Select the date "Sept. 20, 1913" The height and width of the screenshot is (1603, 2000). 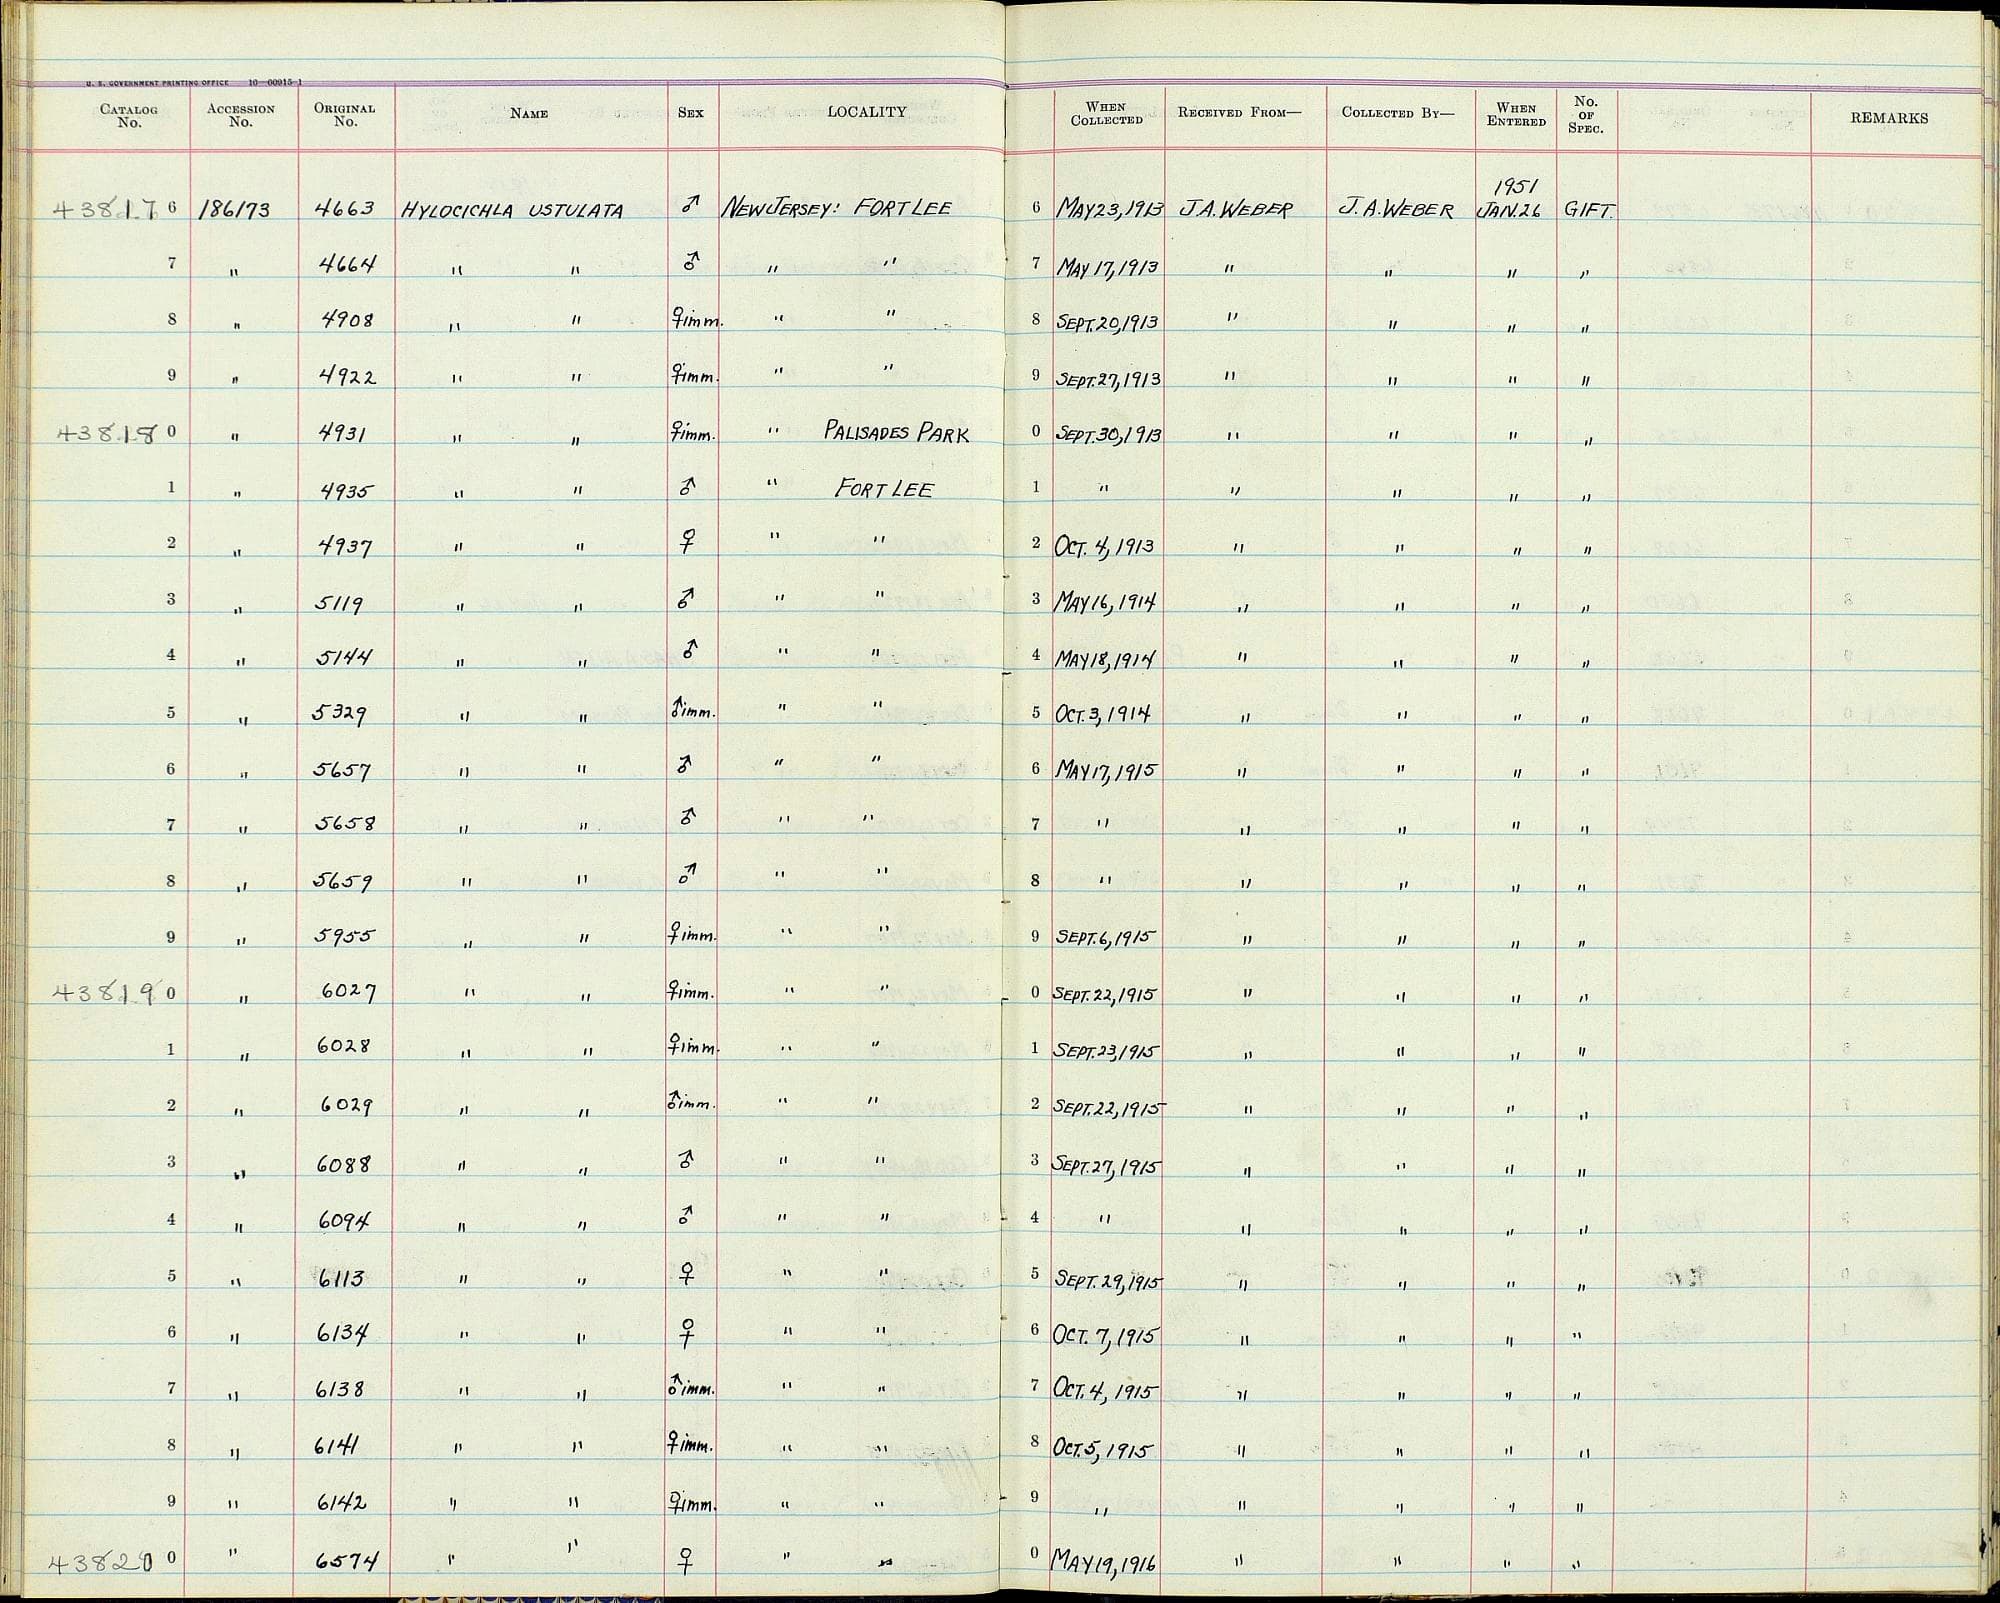(x=1108, y=322)
